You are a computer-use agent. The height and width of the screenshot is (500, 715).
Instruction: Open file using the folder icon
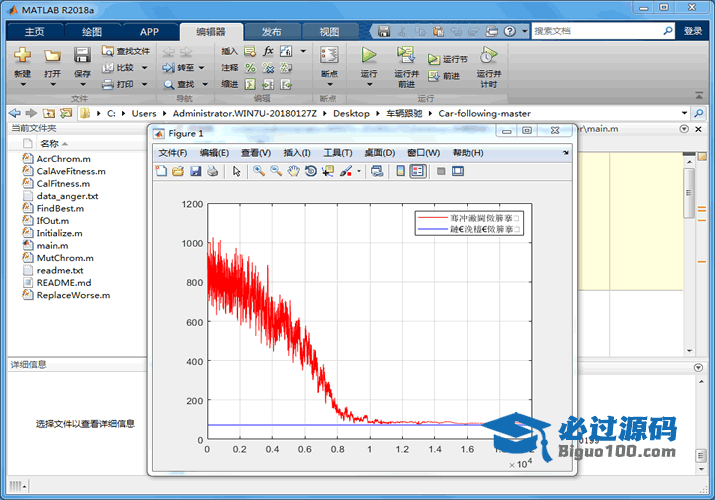[x=52, y=56]
